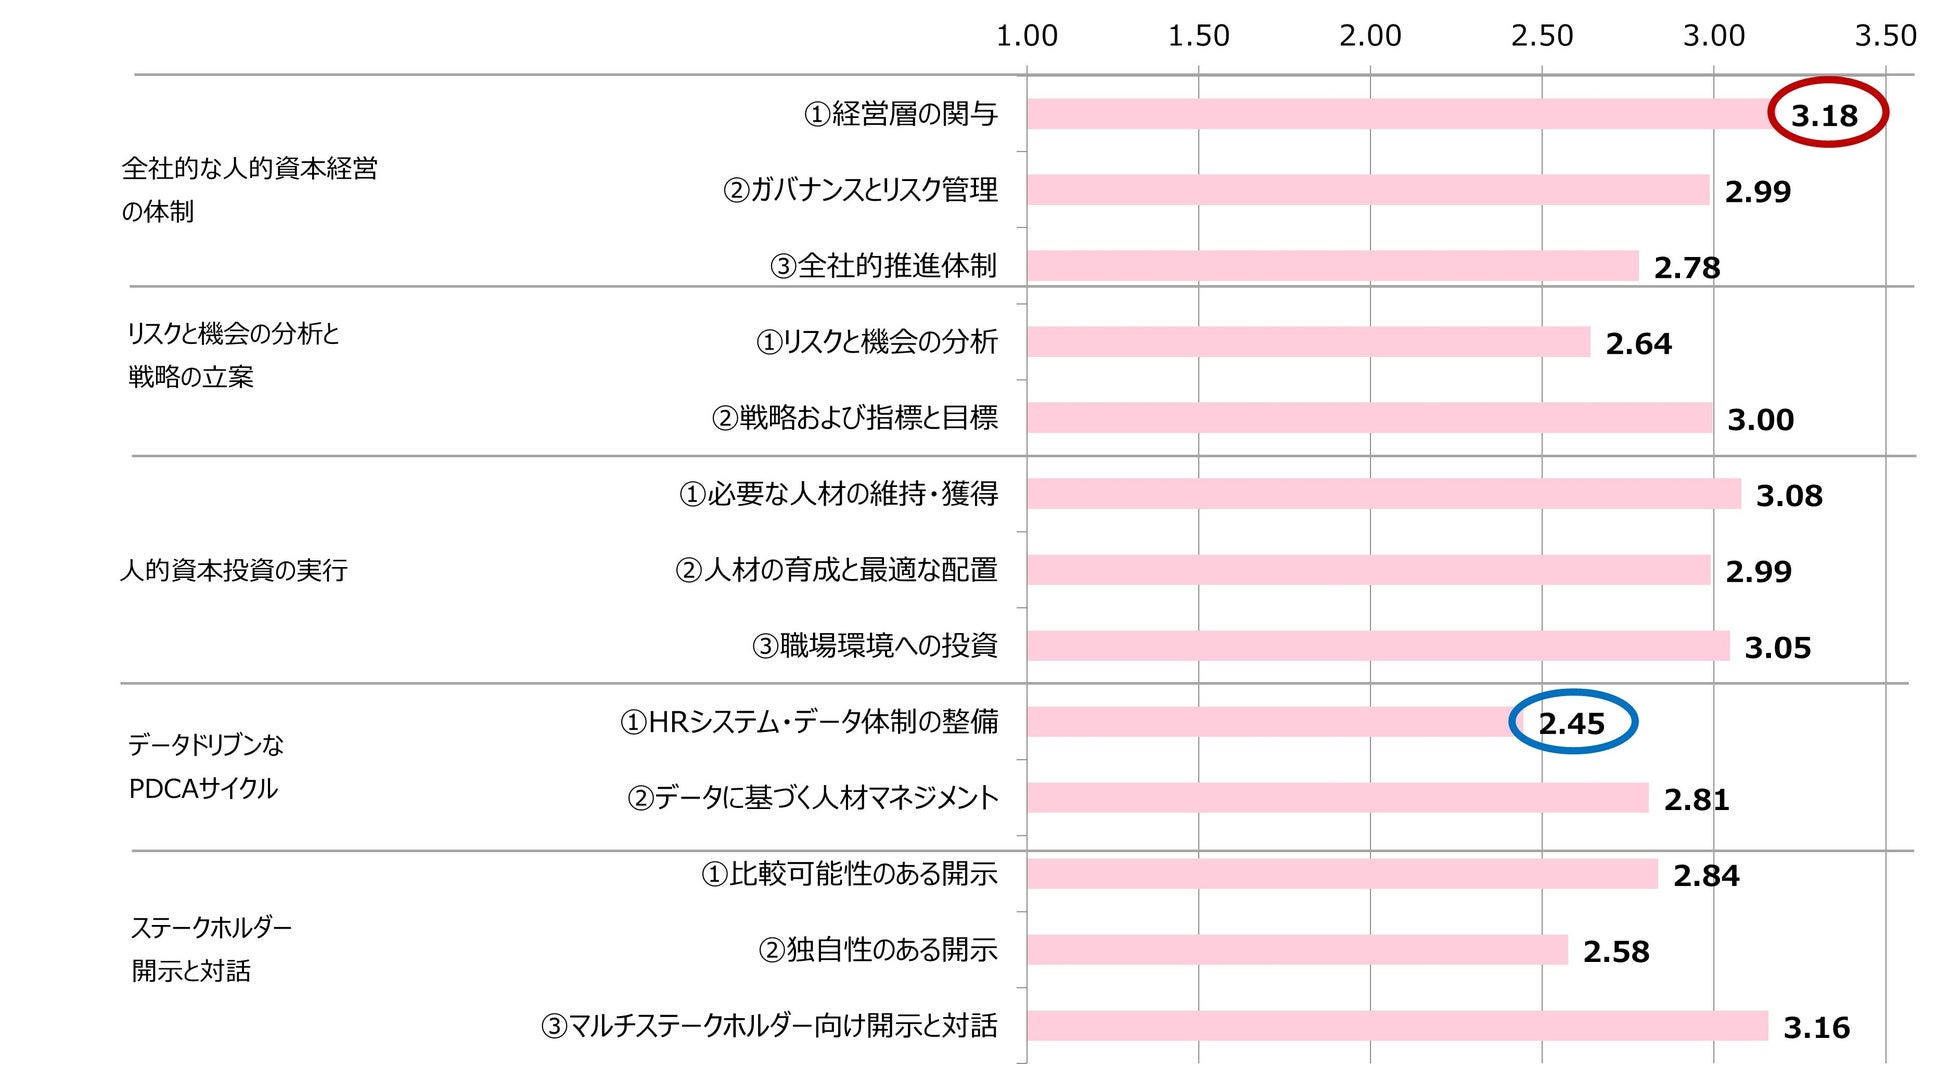Select the 人材の育成と最適な配置 label
The image size is (1950, 1092).
click(836, 570)
